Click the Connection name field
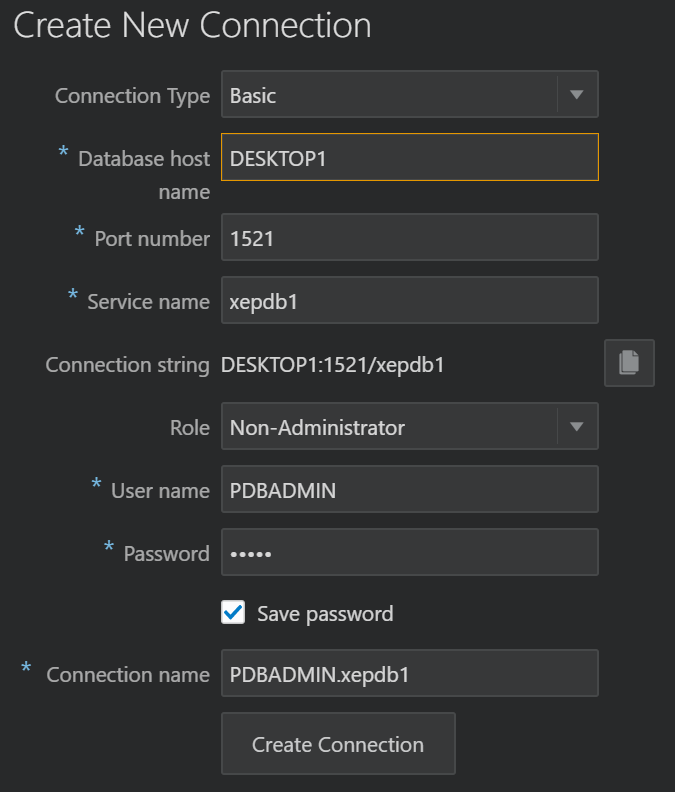 point(409,674)
